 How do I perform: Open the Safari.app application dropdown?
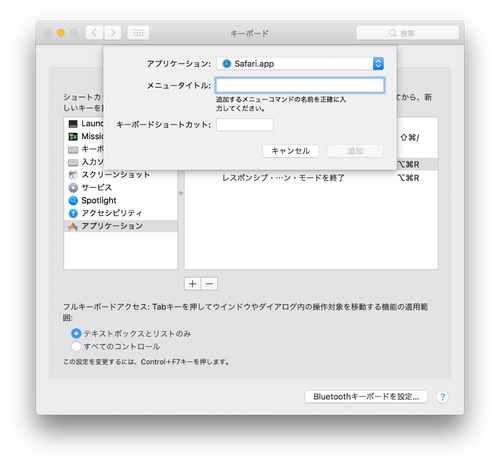click(x=300, y=64)
